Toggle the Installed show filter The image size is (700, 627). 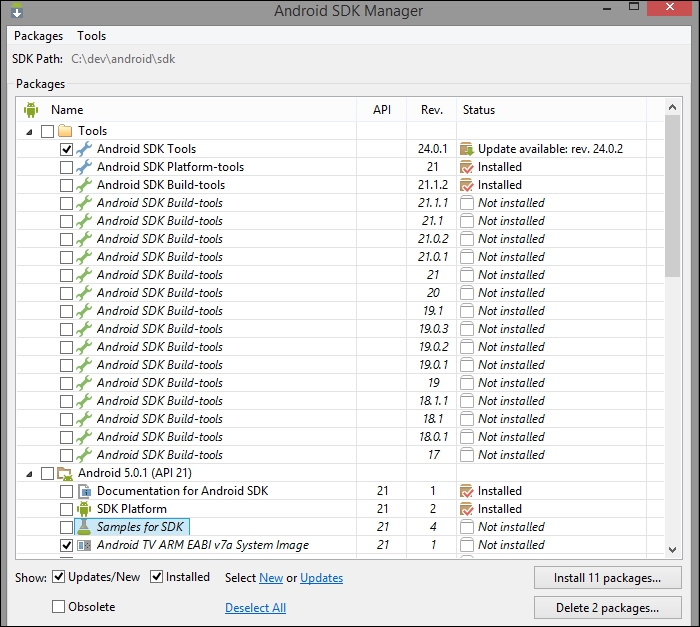(156, 577)
